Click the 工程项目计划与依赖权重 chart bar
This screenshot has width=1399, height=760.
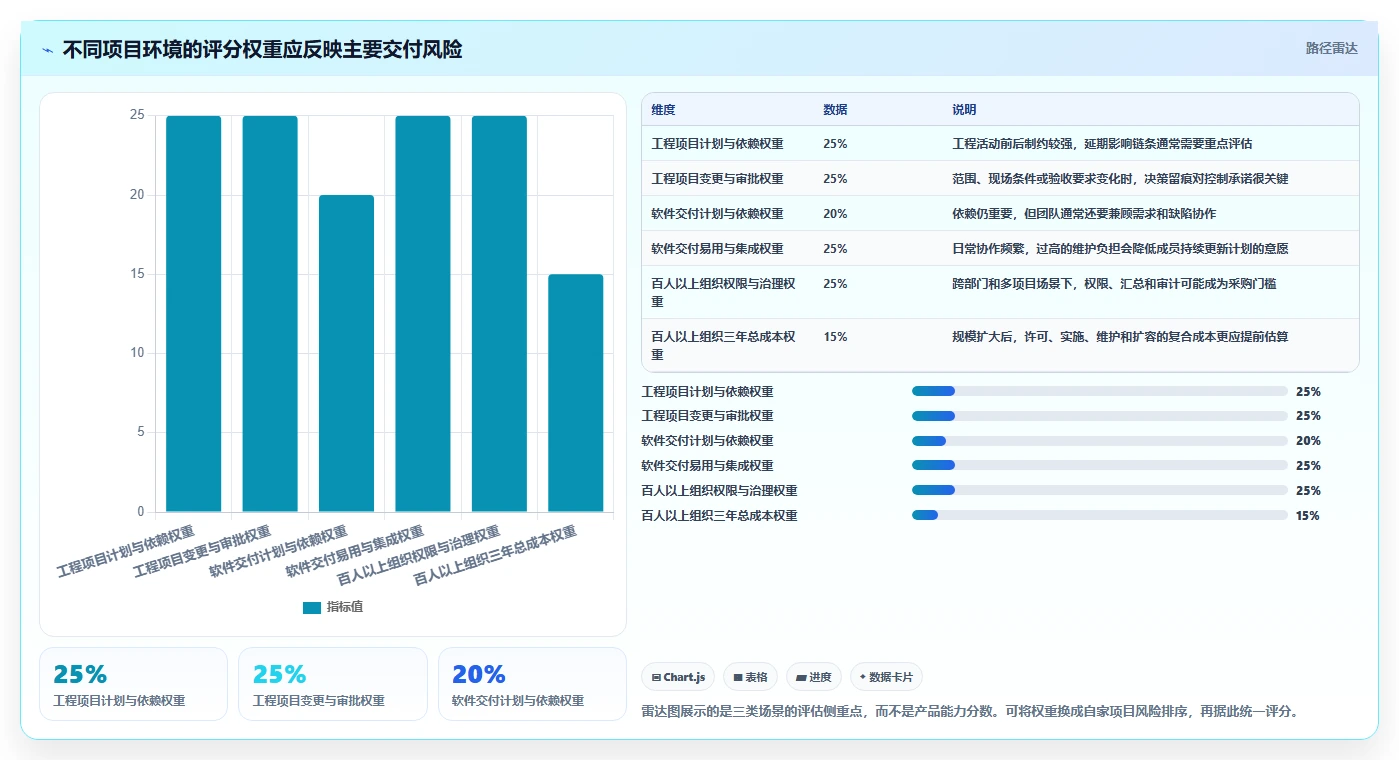tap(193, 314)
